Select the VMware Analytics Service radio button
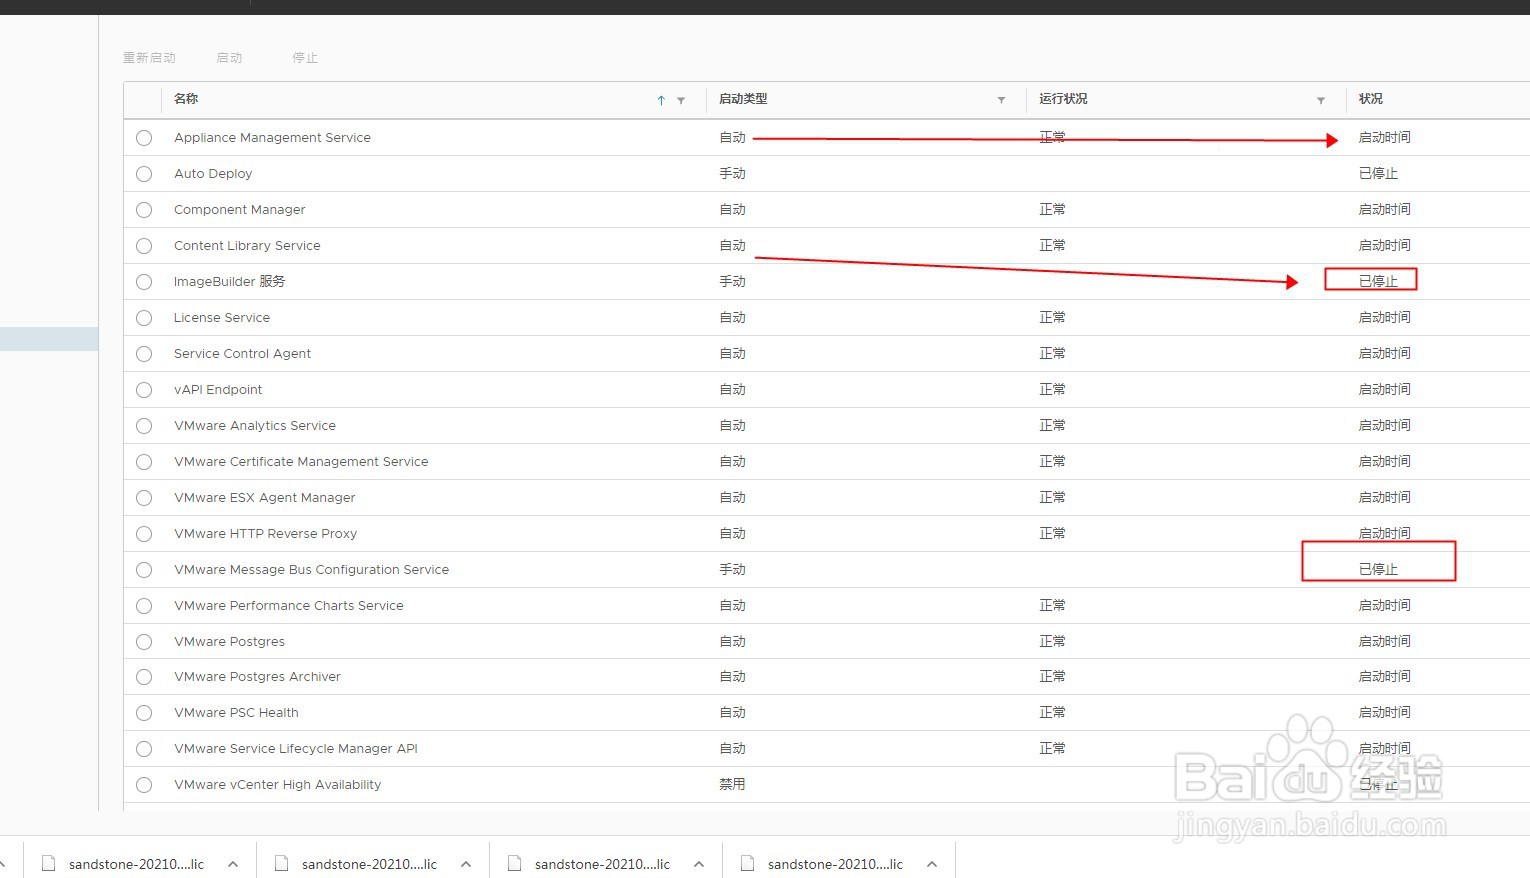1530x878 pixels. click(x=144, y=426)
